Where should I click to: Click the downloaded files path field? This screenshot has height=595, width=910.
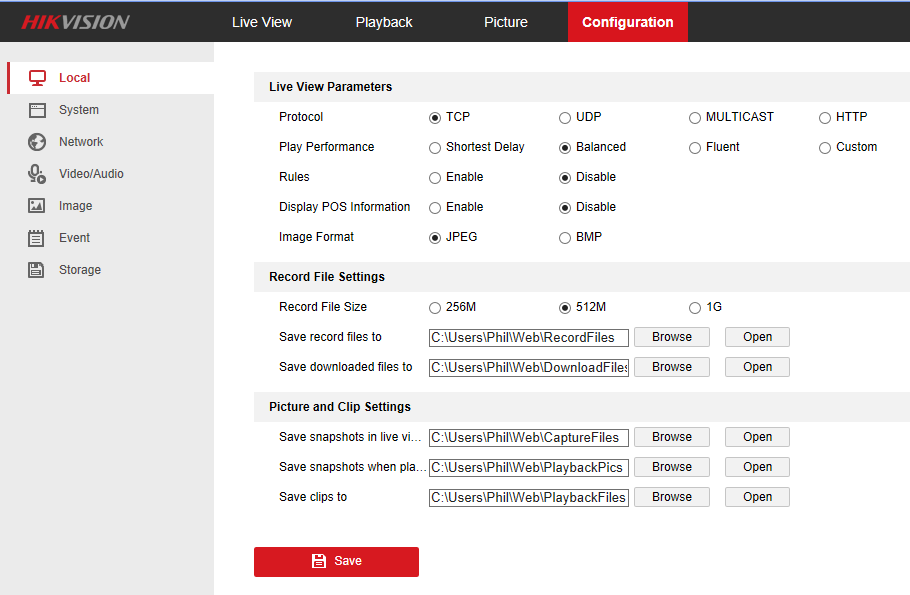coord(529,367)
